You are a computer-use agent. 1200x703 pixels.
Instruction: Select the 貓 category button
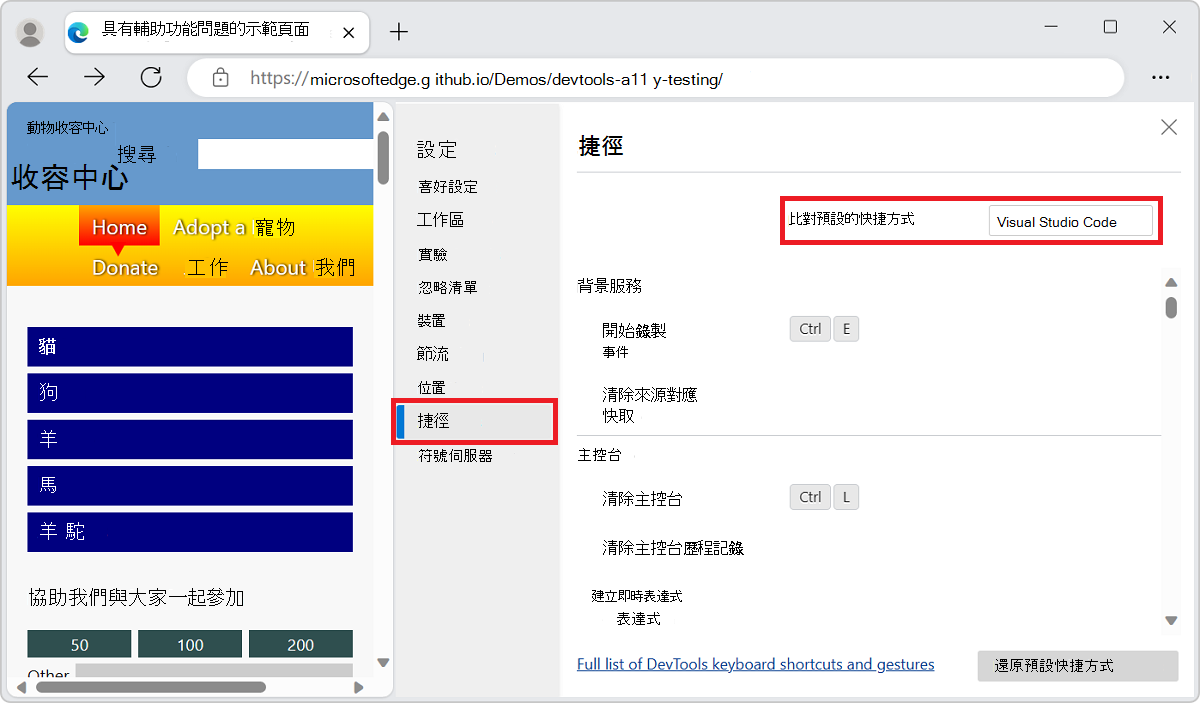pyautogui.click(x=189, y=347)
